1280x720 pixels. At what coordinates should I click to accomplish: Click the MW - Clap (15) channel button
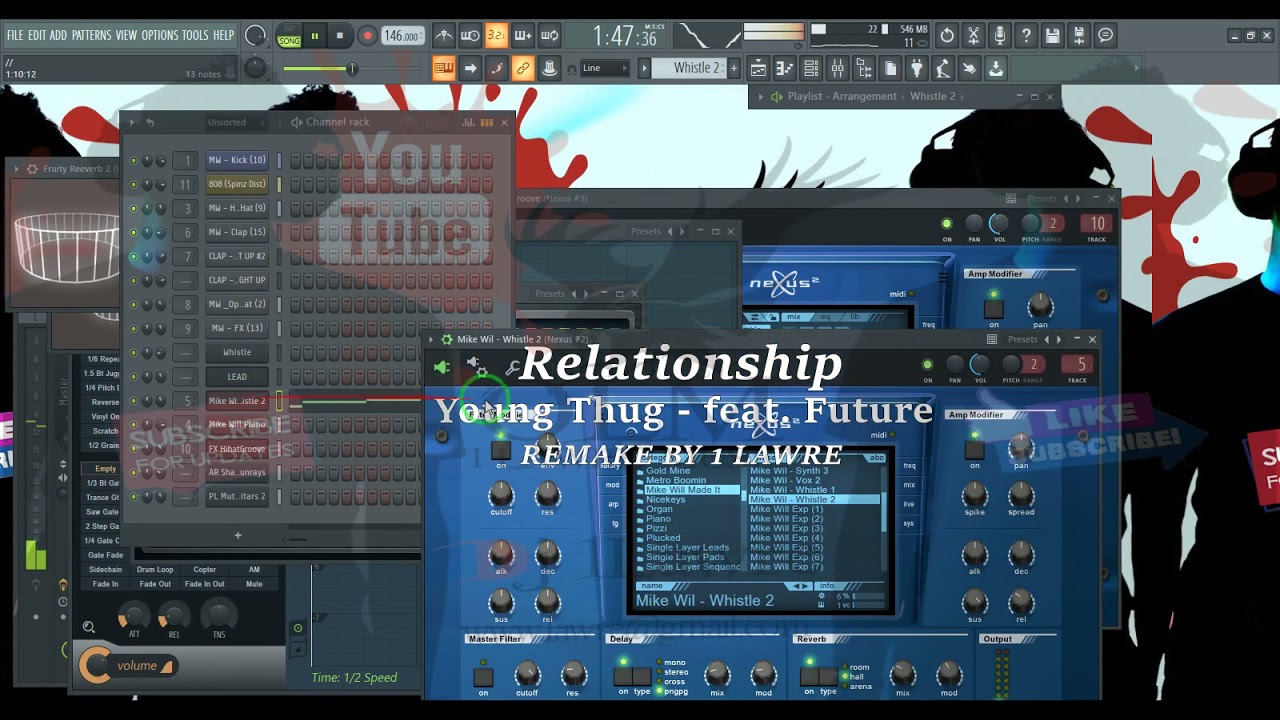tap(237, 232)
